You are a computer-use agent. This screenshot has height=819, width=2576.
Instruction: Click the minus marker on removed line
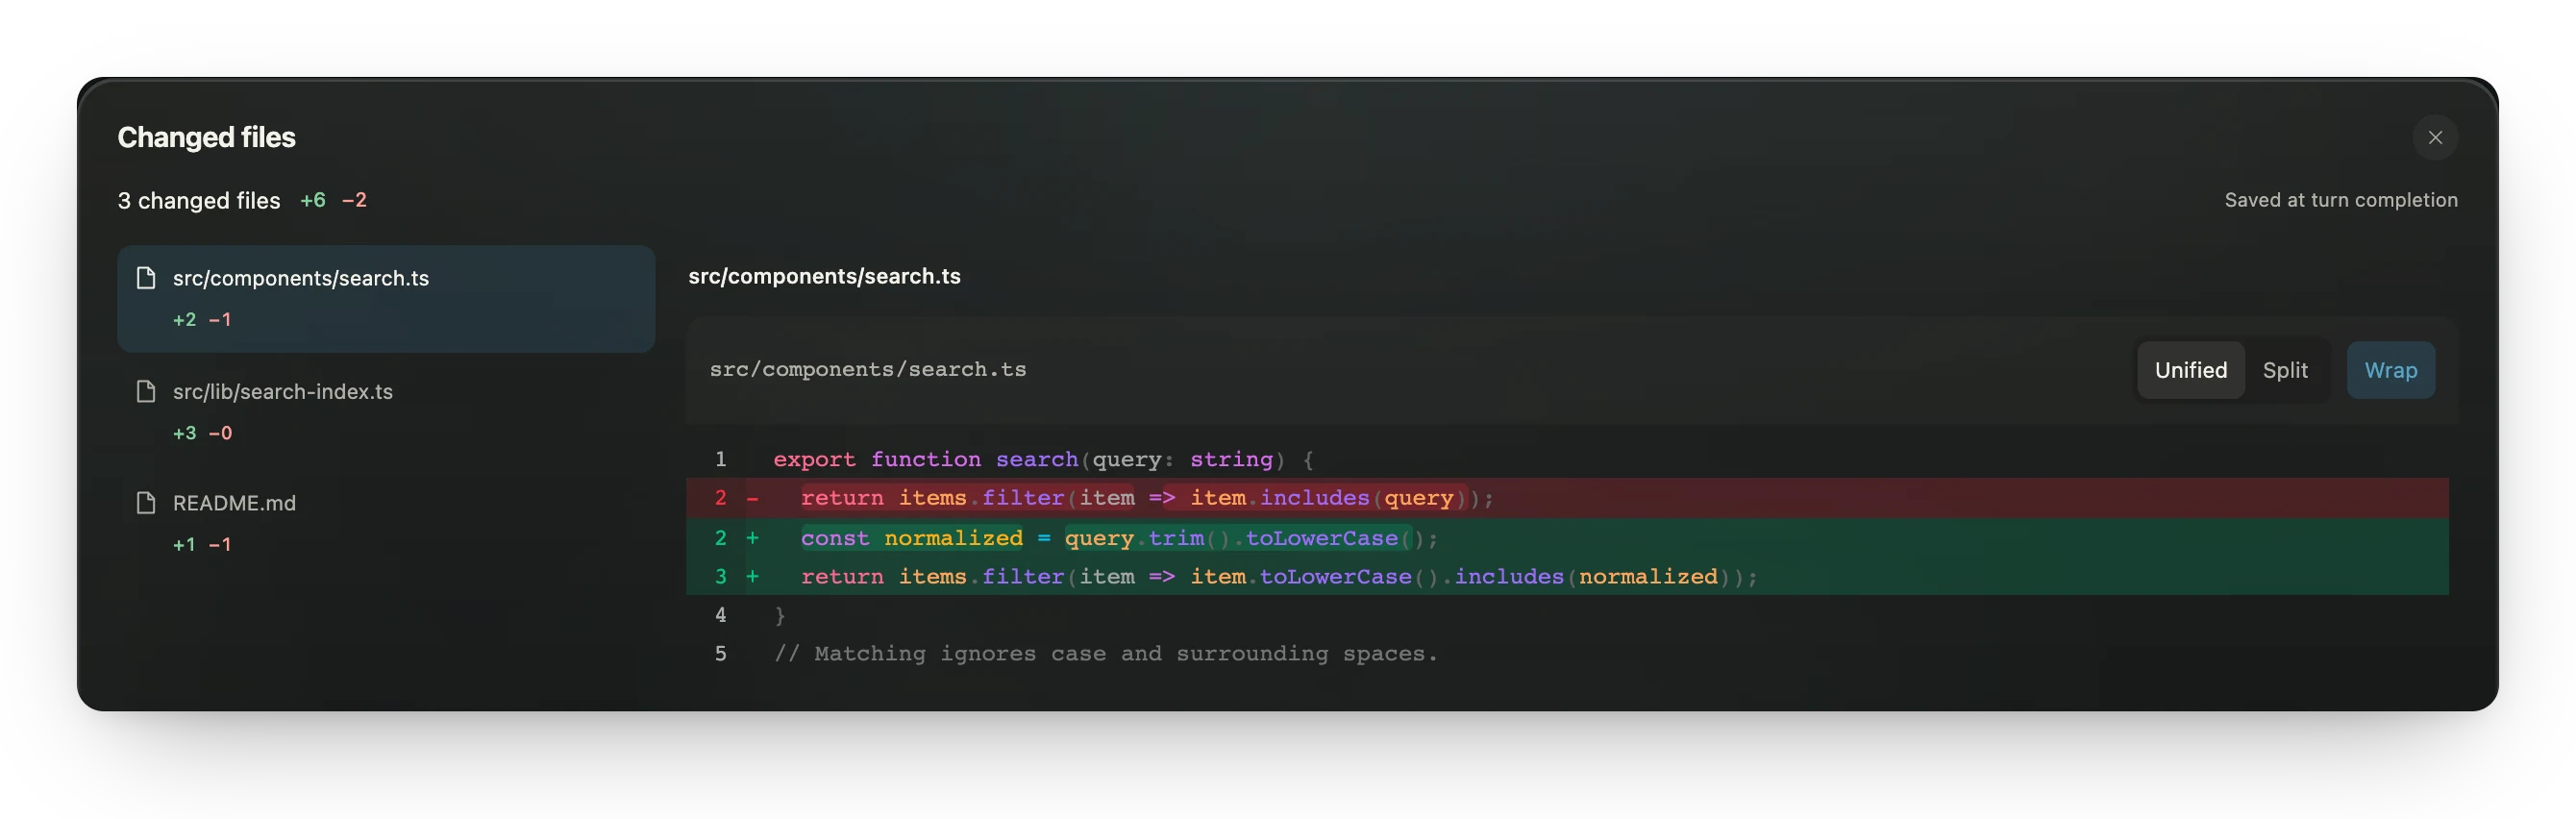(753, 498)
